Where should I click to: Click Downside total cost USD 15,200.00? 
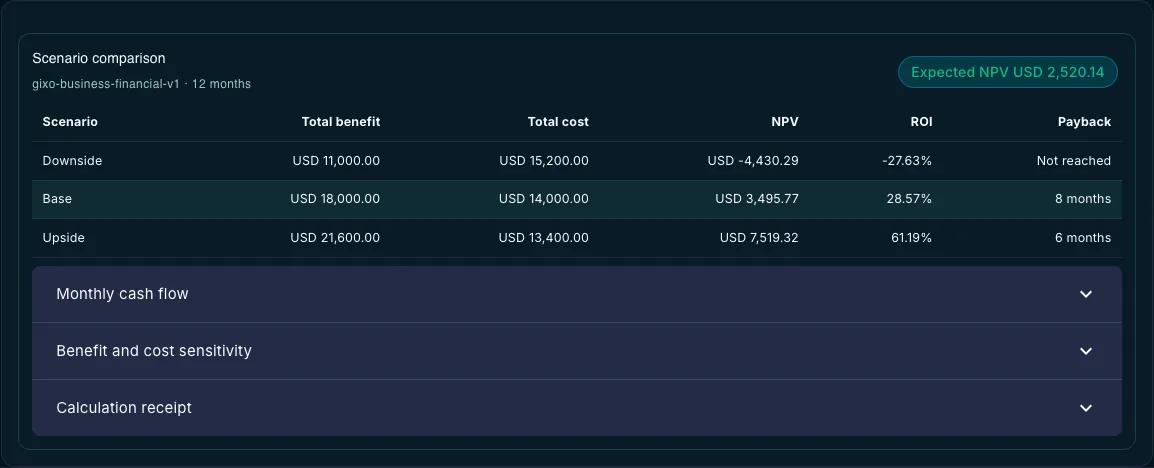(544, 160)
